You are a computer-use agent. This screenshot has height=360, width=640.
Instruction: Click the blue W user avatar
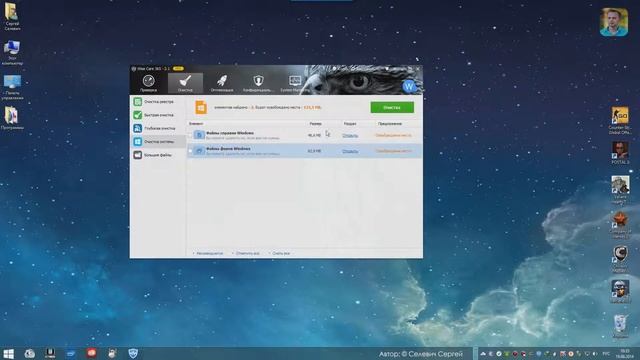(409, 87)
